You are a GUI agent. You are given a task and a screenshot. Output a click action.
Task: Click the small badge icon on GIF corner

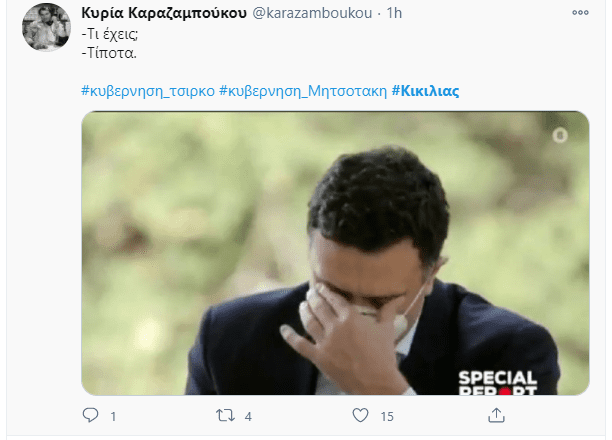pos(560,135)
